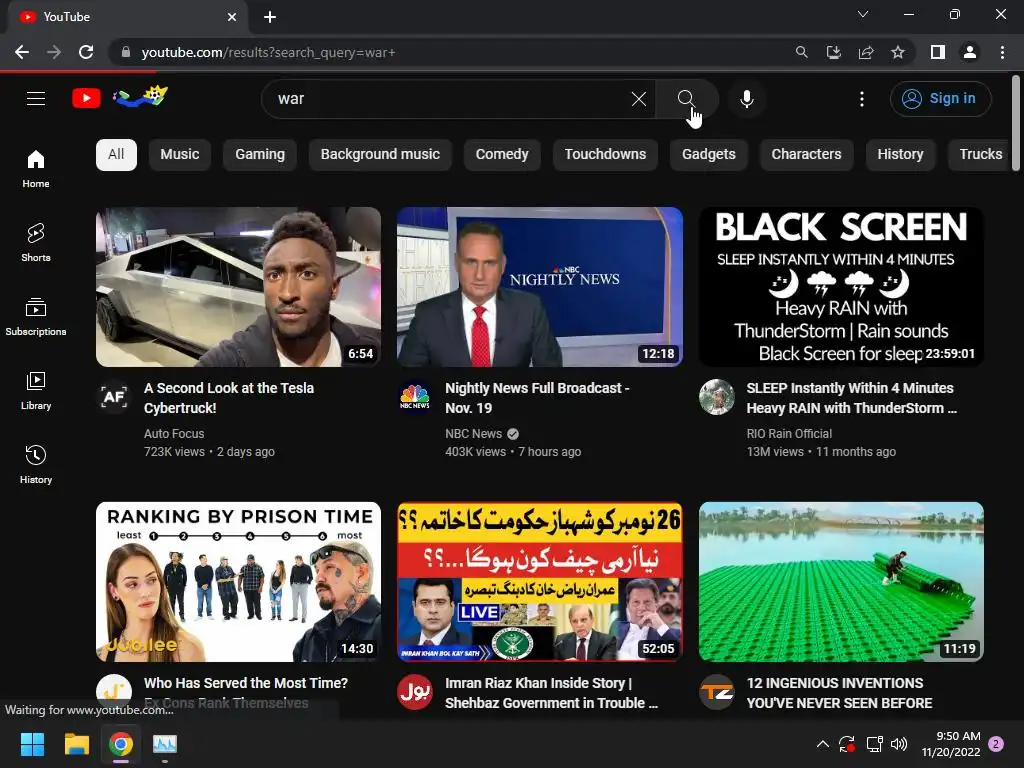
Task: Play the Nightly News thumbnail
Action: pyautogui.click(x=540, y=287)
